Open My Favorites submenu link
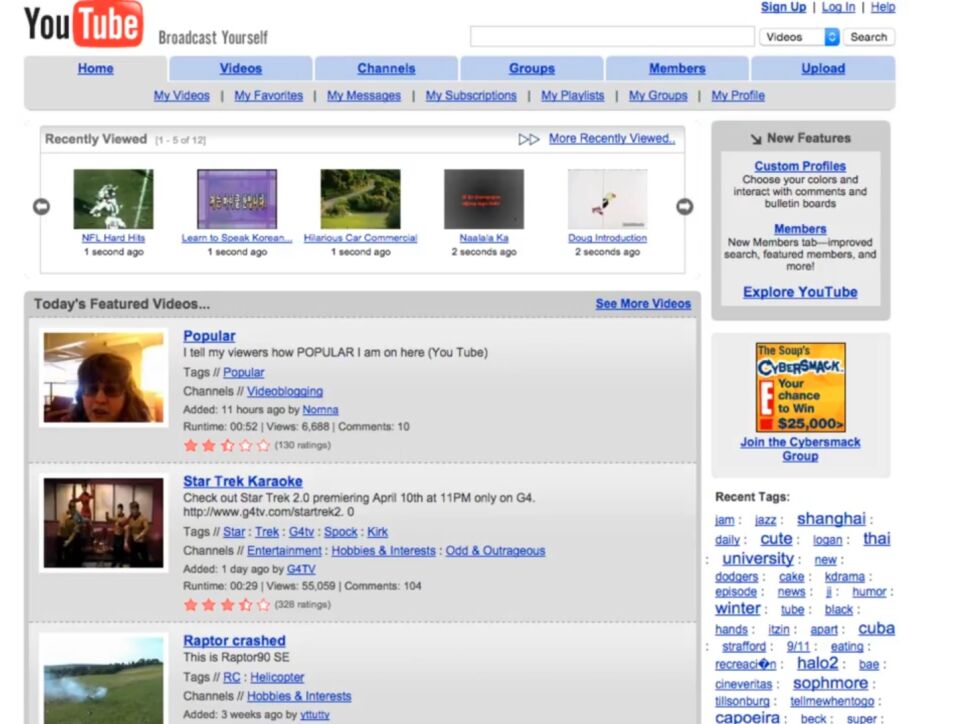968x724 pixels. pyautogui.click(x=269, y=96)
